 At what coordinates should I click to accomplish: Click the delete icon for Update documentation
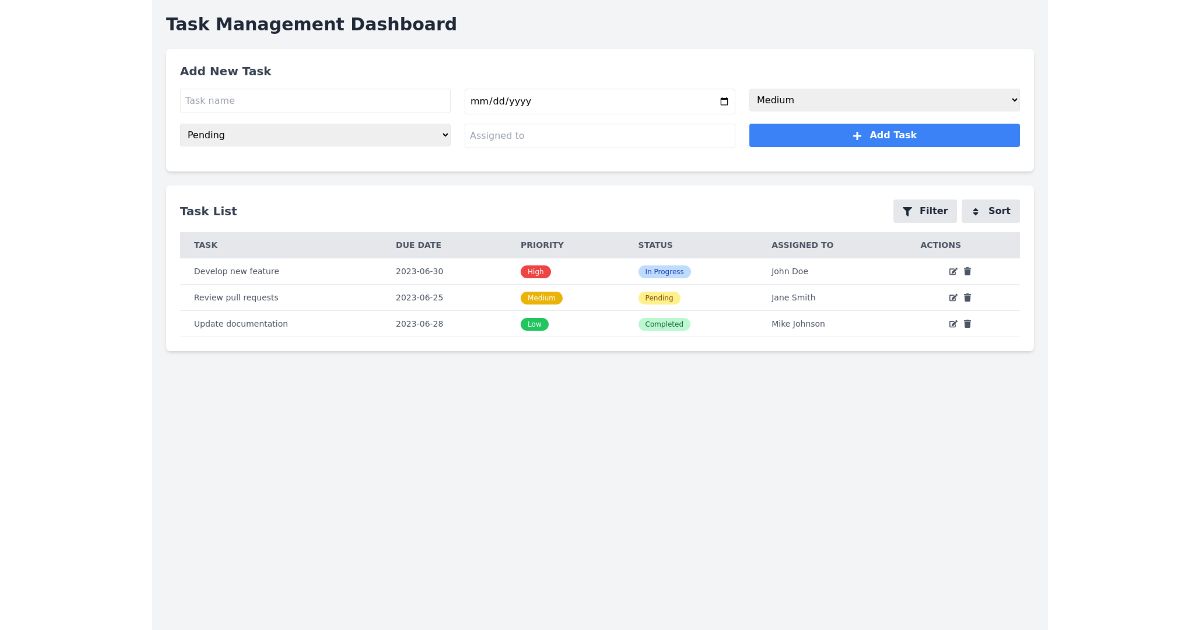(x=966, y=323)
